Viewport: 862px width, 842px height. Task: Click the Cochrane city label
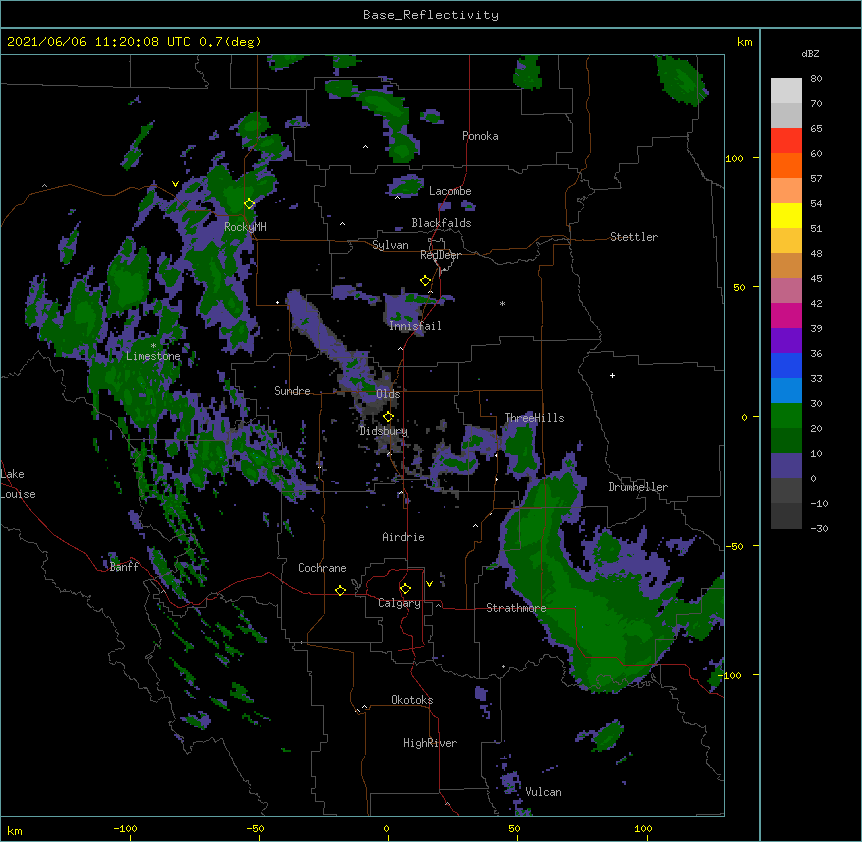point(322,568)
